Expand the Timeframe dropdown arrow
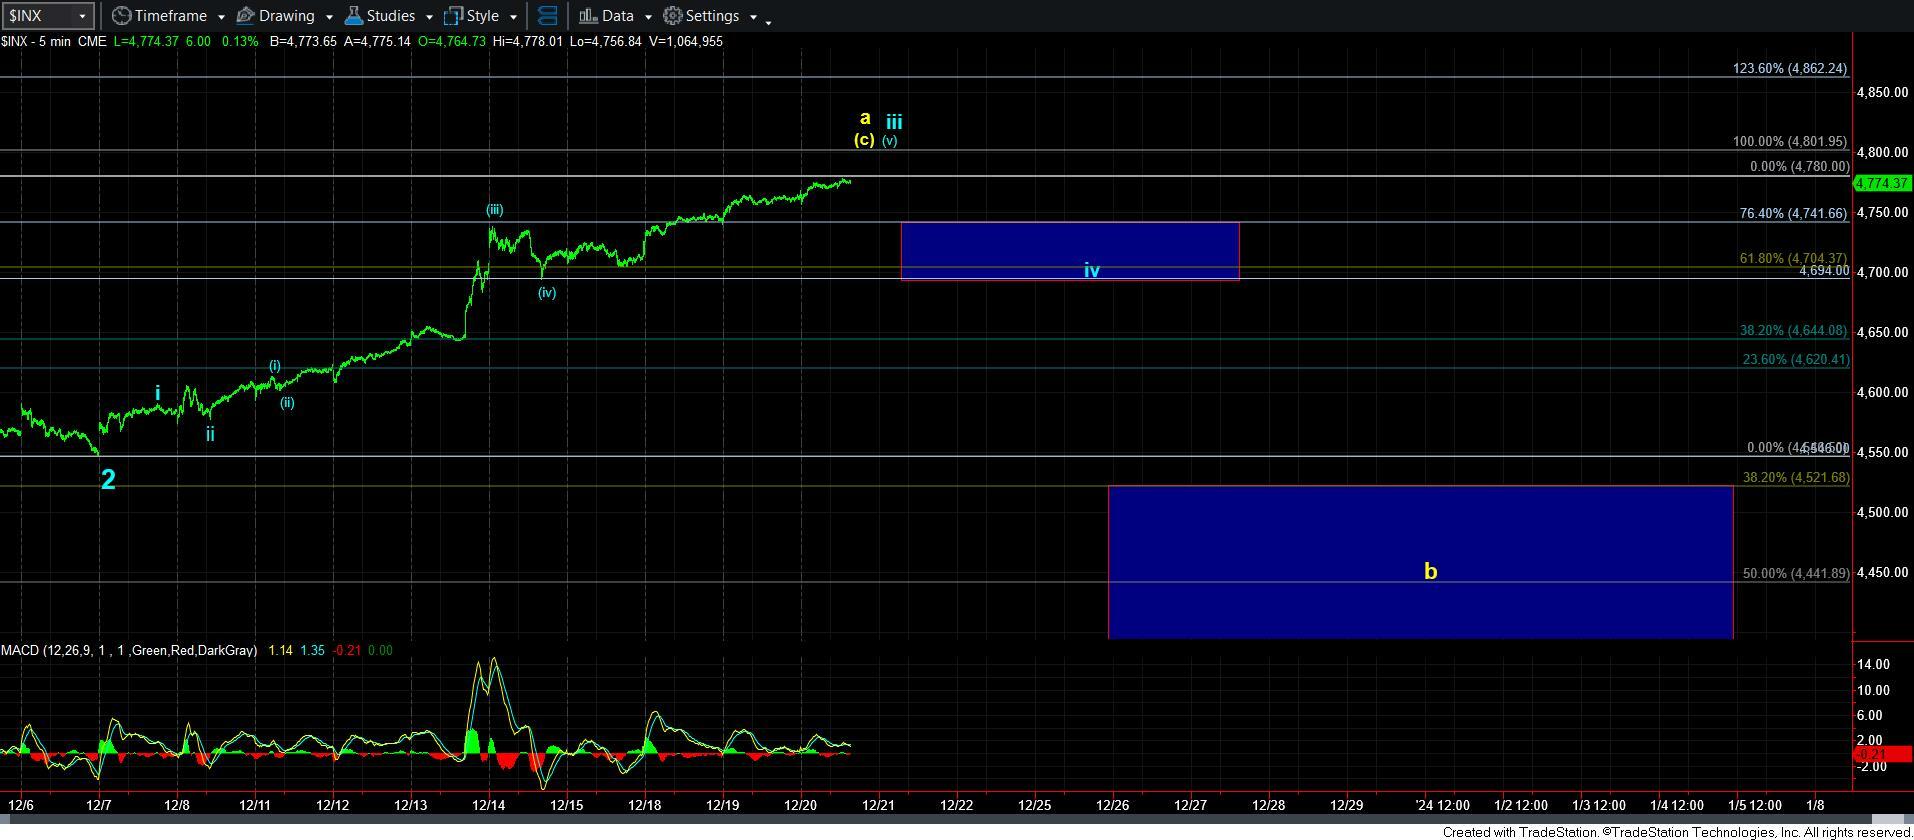 [x=221, y=17]
